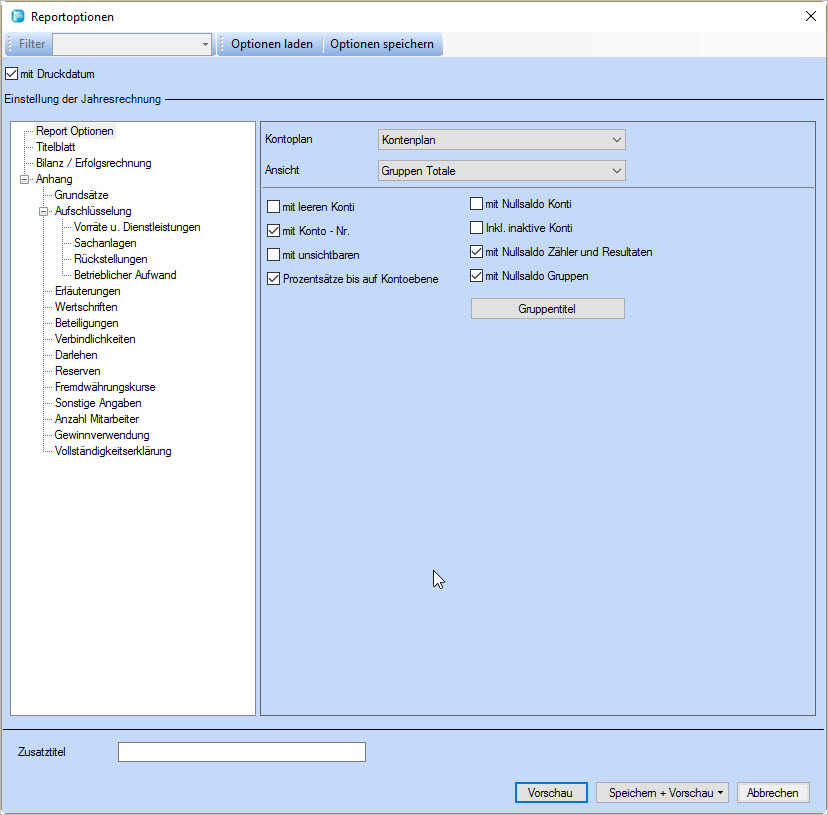Collapse the Anhang tree node
The height and width of the screenshot is (815, 828).
pos(24,179)
